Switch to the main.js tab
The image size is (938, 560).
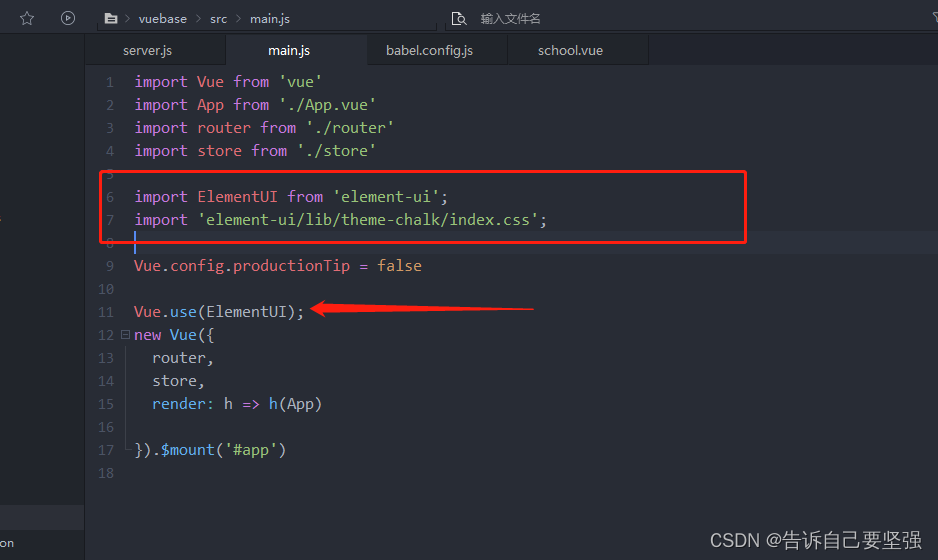pos(289,50)
